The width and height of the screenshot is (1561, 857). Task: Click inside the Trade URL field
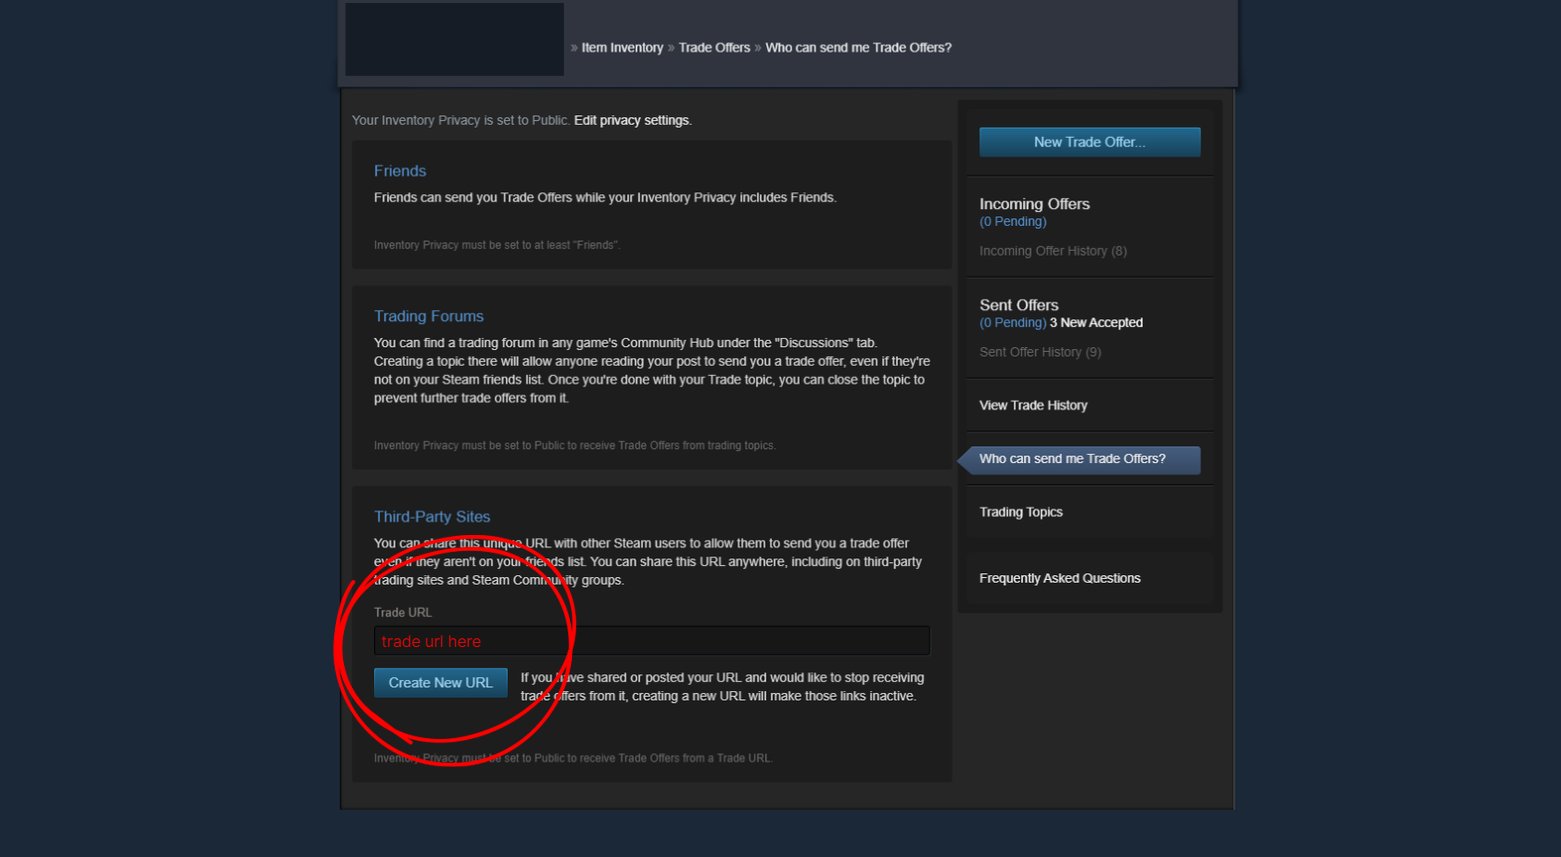[650, 641]
